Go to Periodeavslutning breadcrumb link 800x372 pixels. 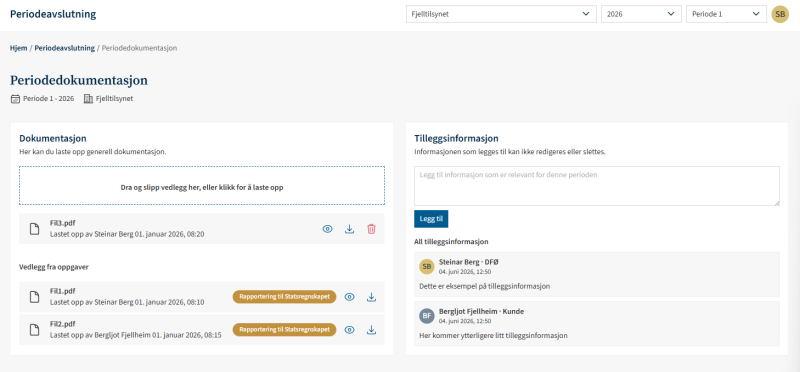[x=65, y=48]
